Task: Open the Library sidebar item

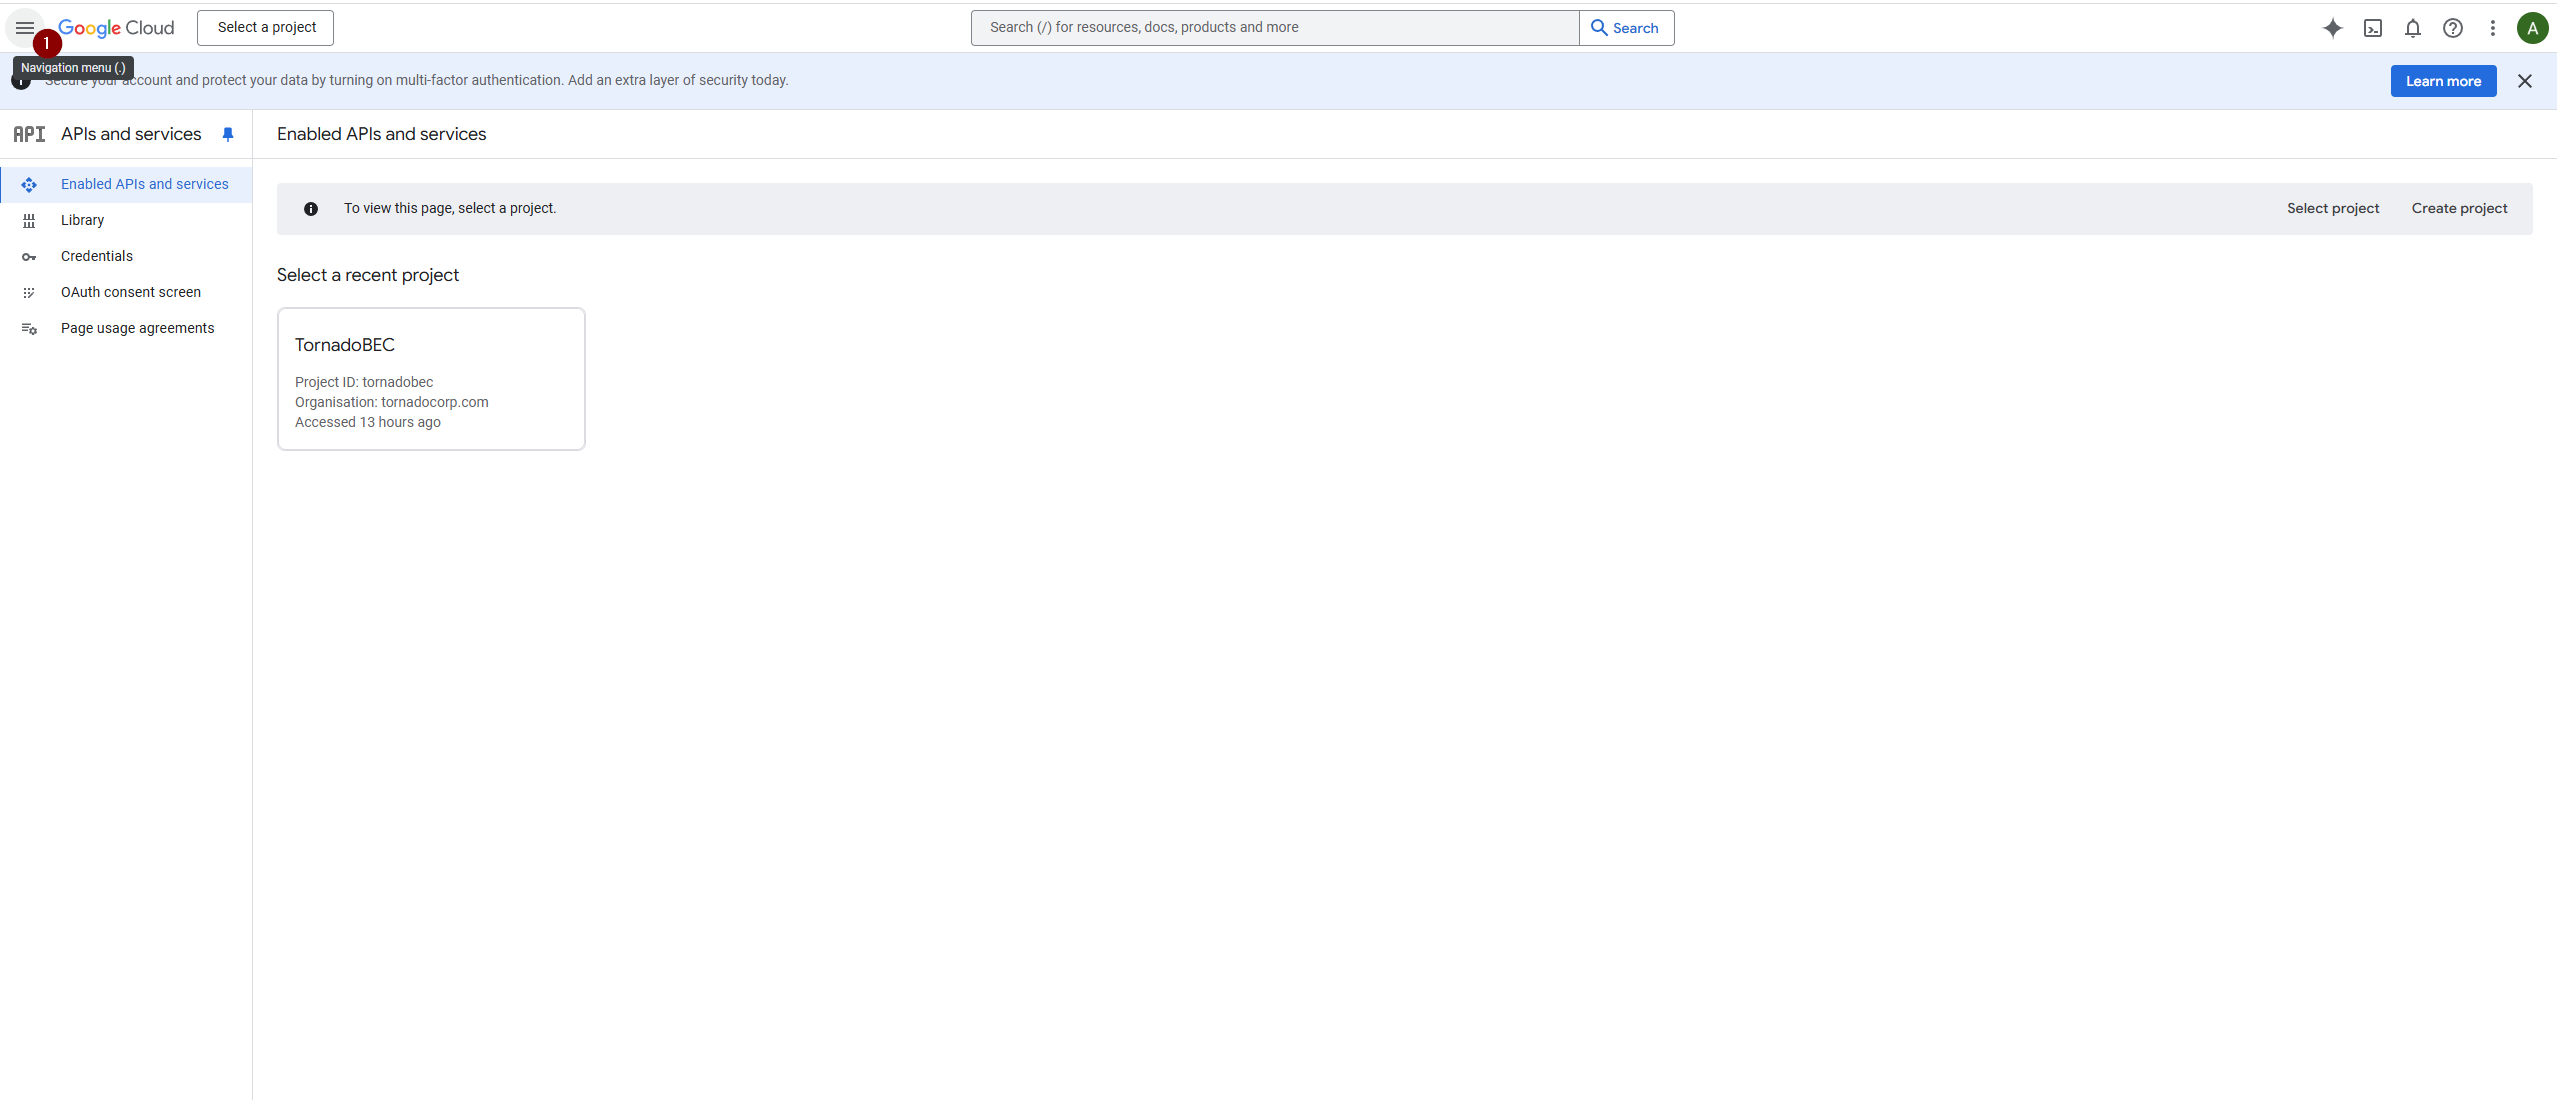Action: [x=82, y=220]
